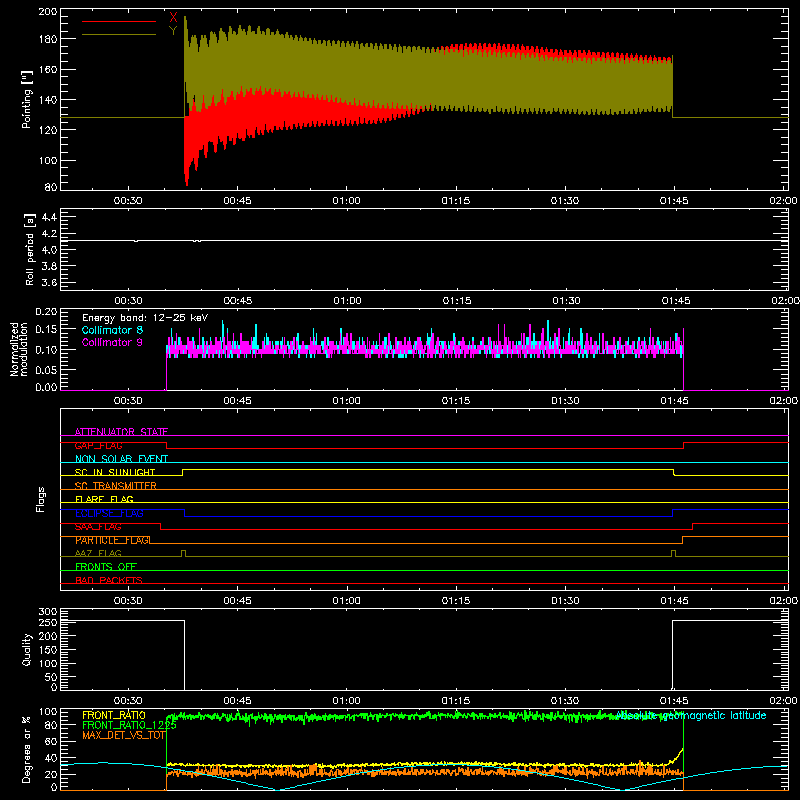The height and width of the screenshot is (800, 800).
Task: Click the 0.15 value on modulation axis
Action: 46,330
